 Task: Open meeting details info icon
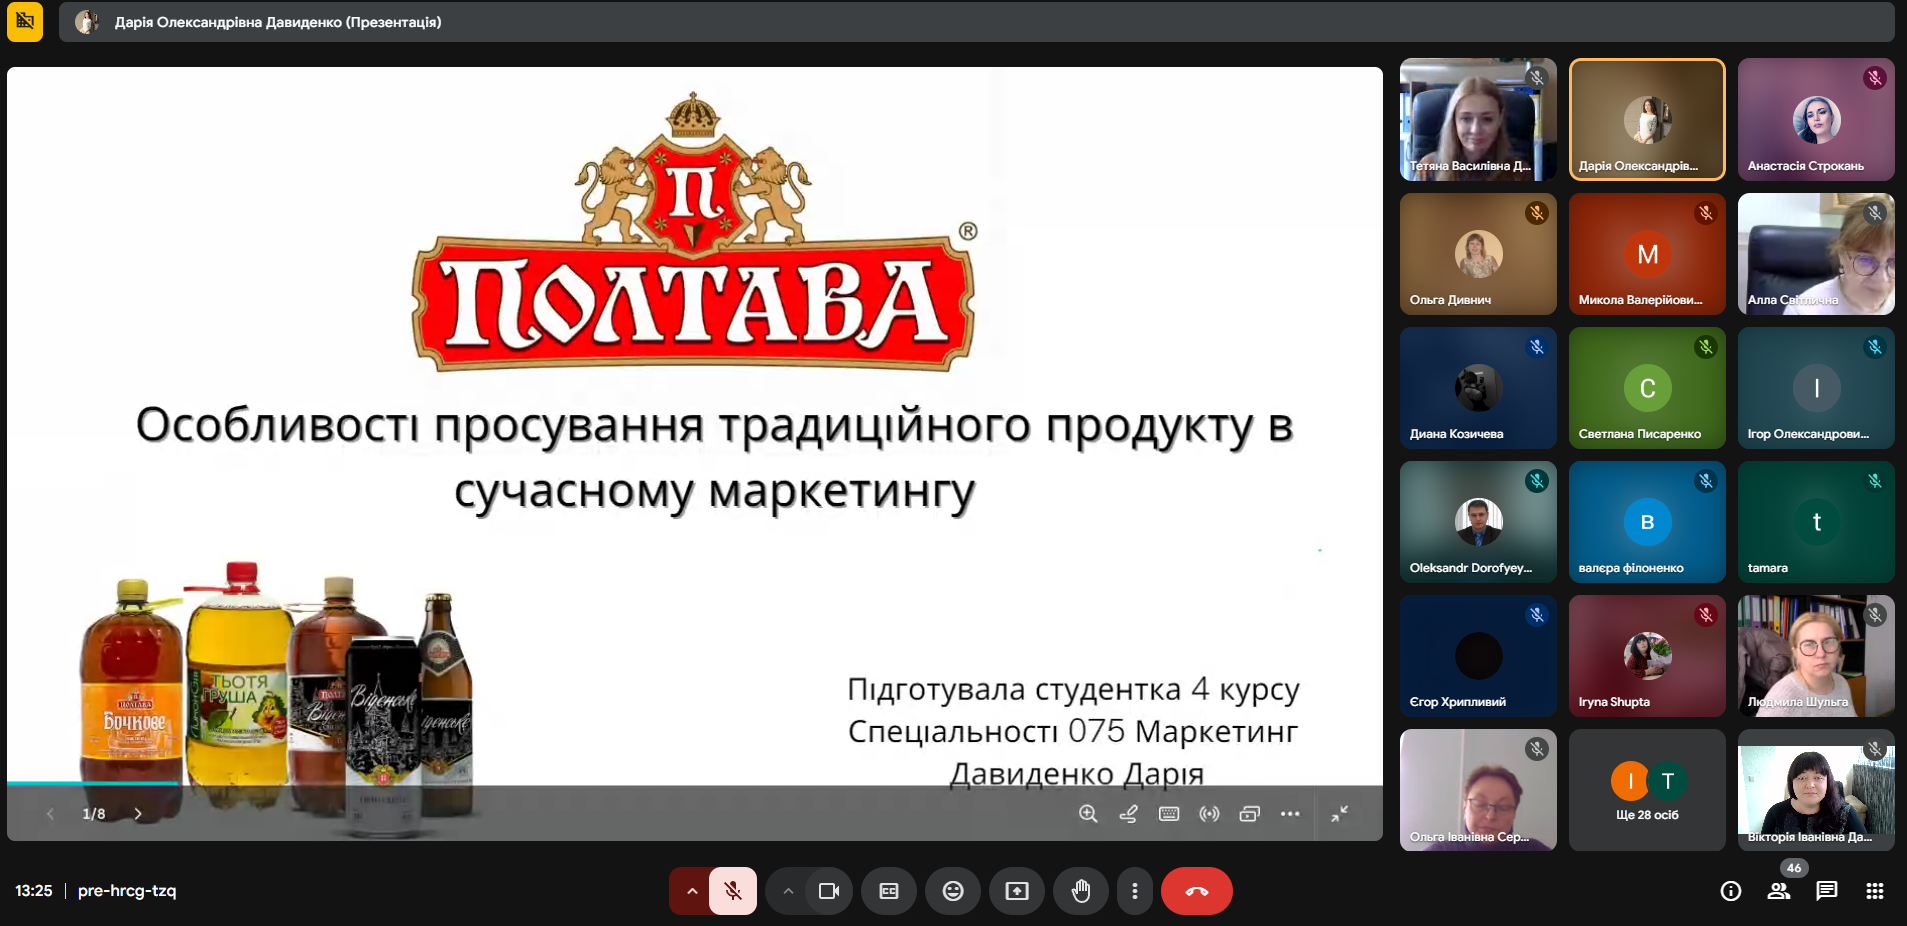click(x=1731, y=891)
